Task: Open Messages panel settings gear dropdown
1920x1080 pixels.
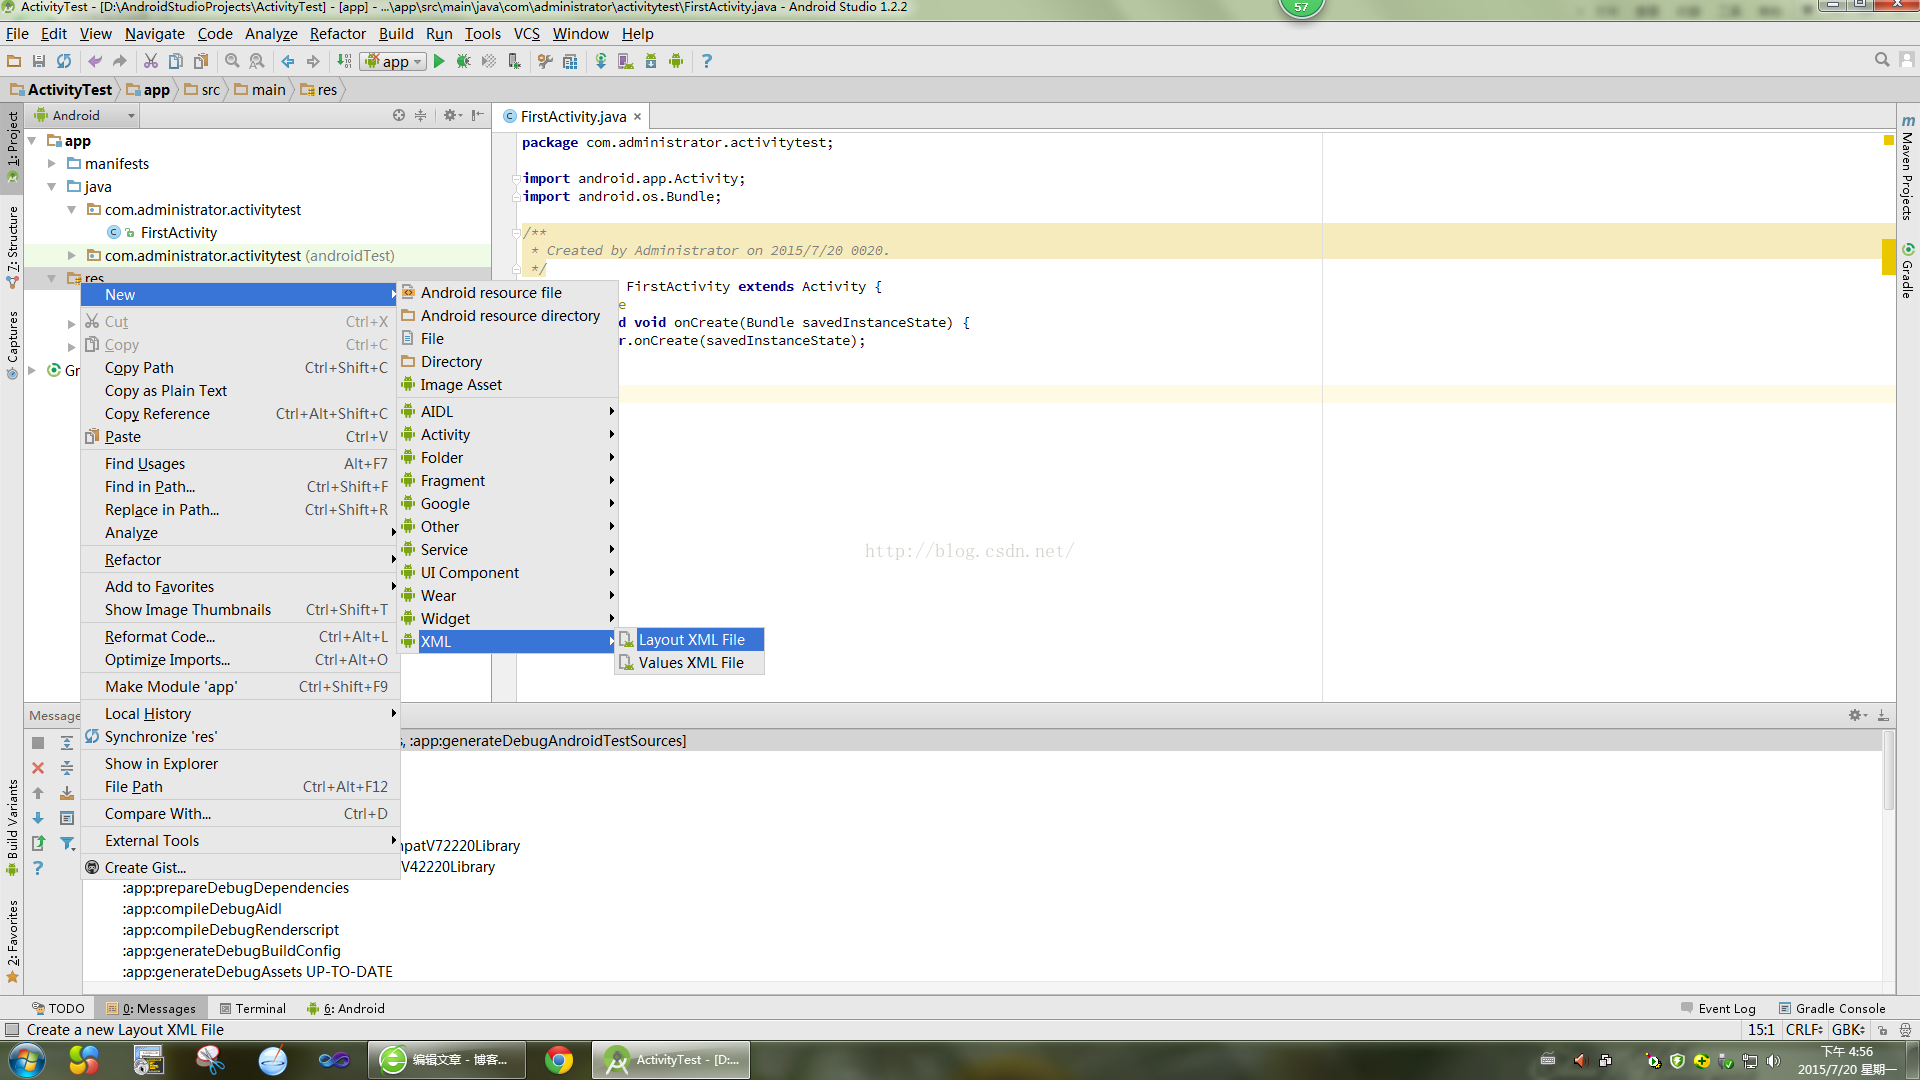Action: tap(1858, 715)
